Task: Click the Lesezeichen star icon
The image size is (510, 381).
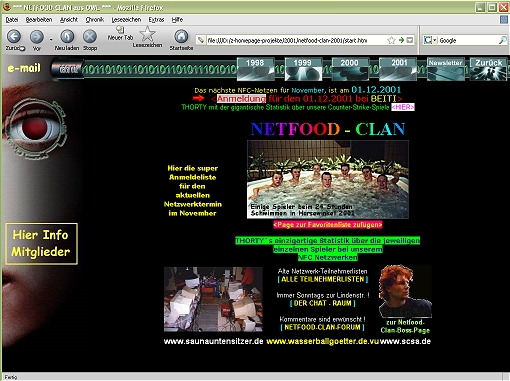Action: click(147, 34)
